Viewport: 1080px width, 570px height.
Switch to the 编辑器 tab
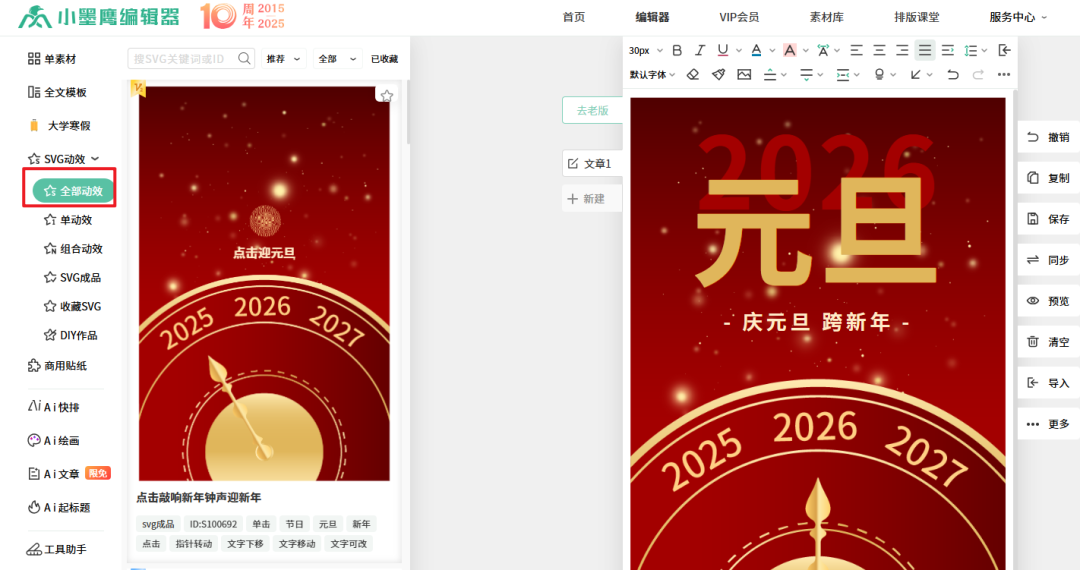tap(652, 17)
